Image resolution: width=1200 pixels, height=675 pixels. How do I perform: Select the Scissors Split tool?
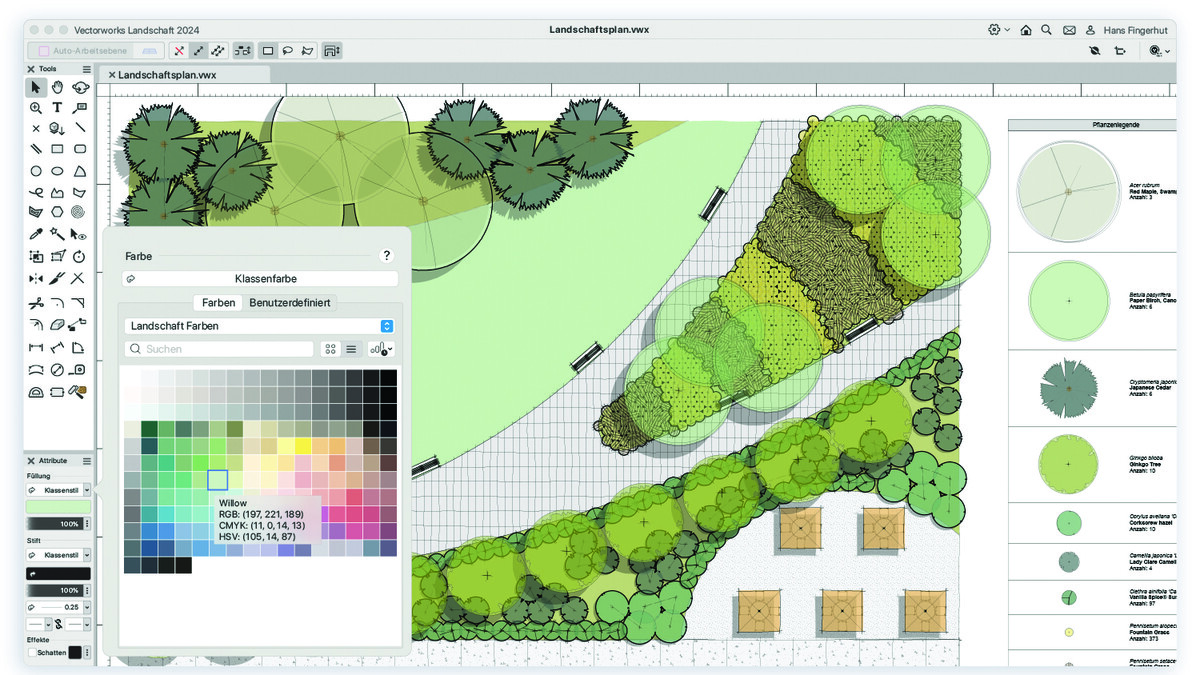[x=36, y=303]
